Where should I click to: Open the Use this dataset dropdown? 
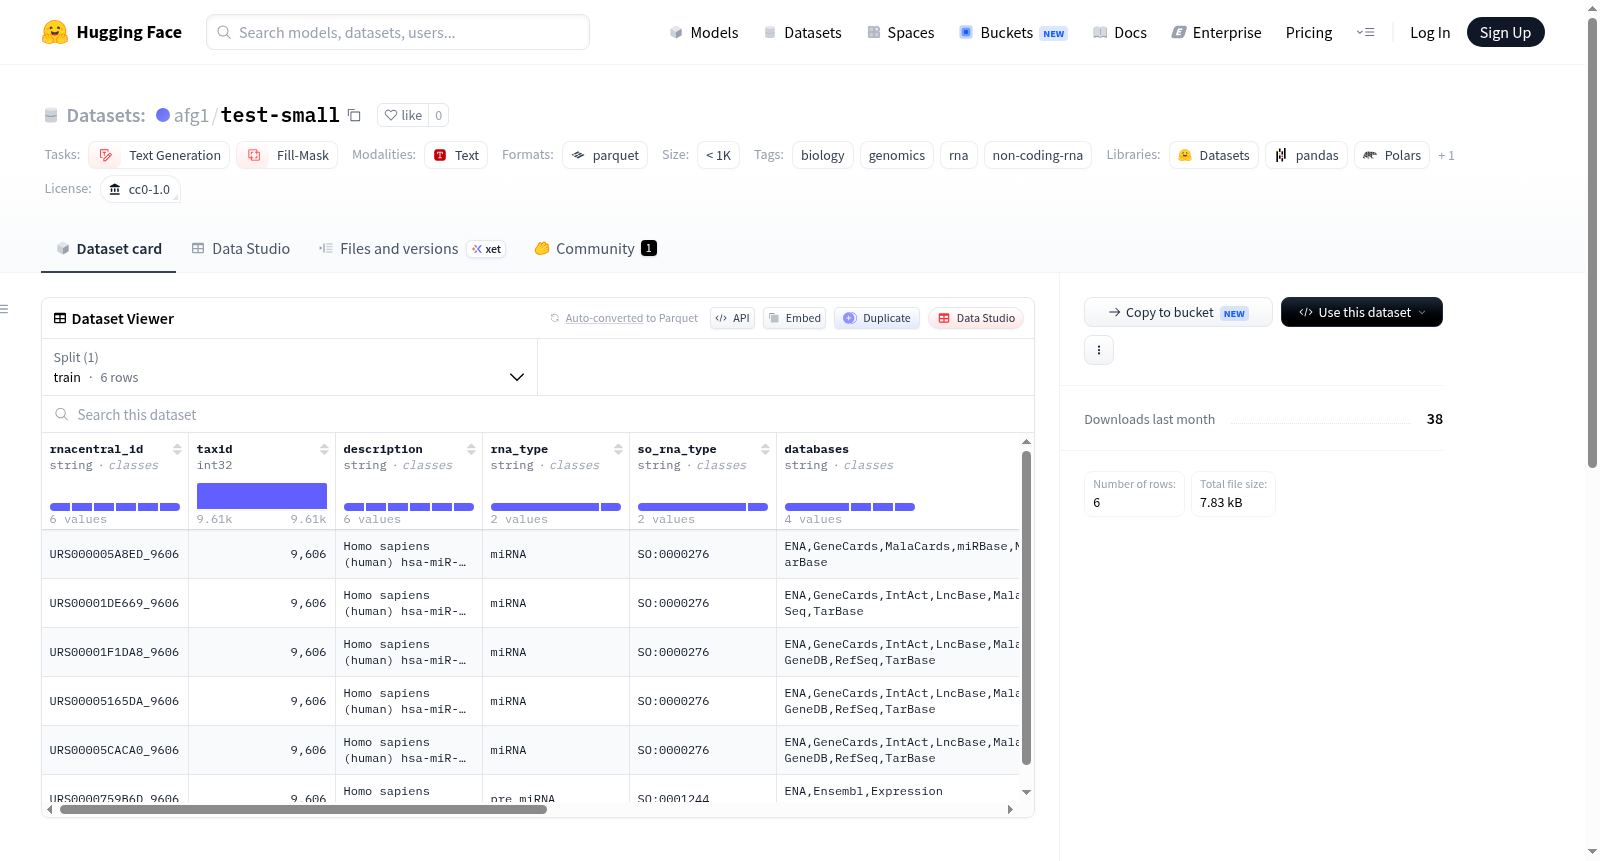click(1362, 312)
